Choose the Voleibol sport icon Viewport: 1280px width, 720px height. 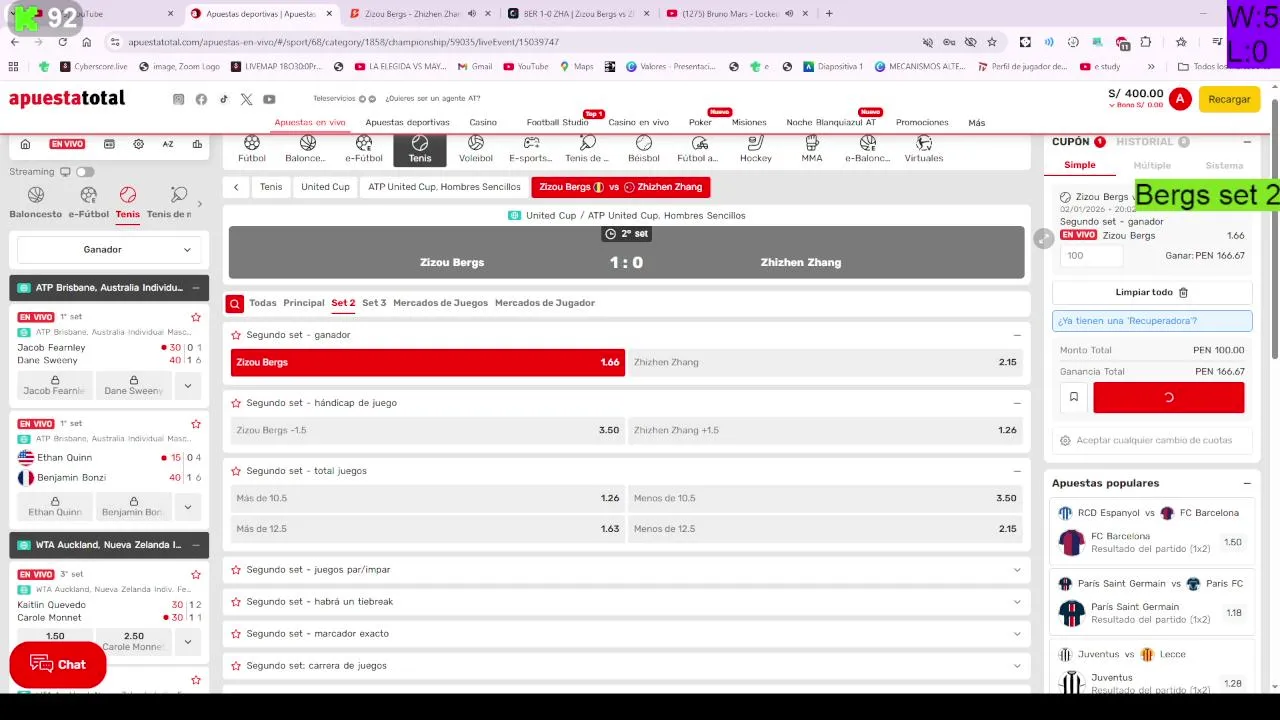[x=476, y=150]
